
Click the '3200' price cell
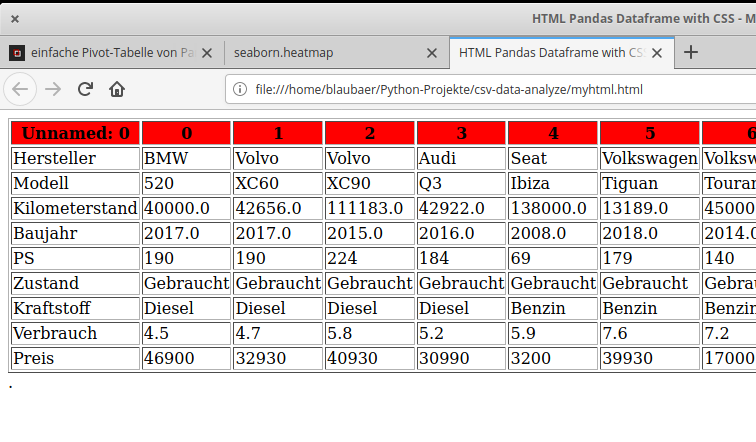pos(553,359)
